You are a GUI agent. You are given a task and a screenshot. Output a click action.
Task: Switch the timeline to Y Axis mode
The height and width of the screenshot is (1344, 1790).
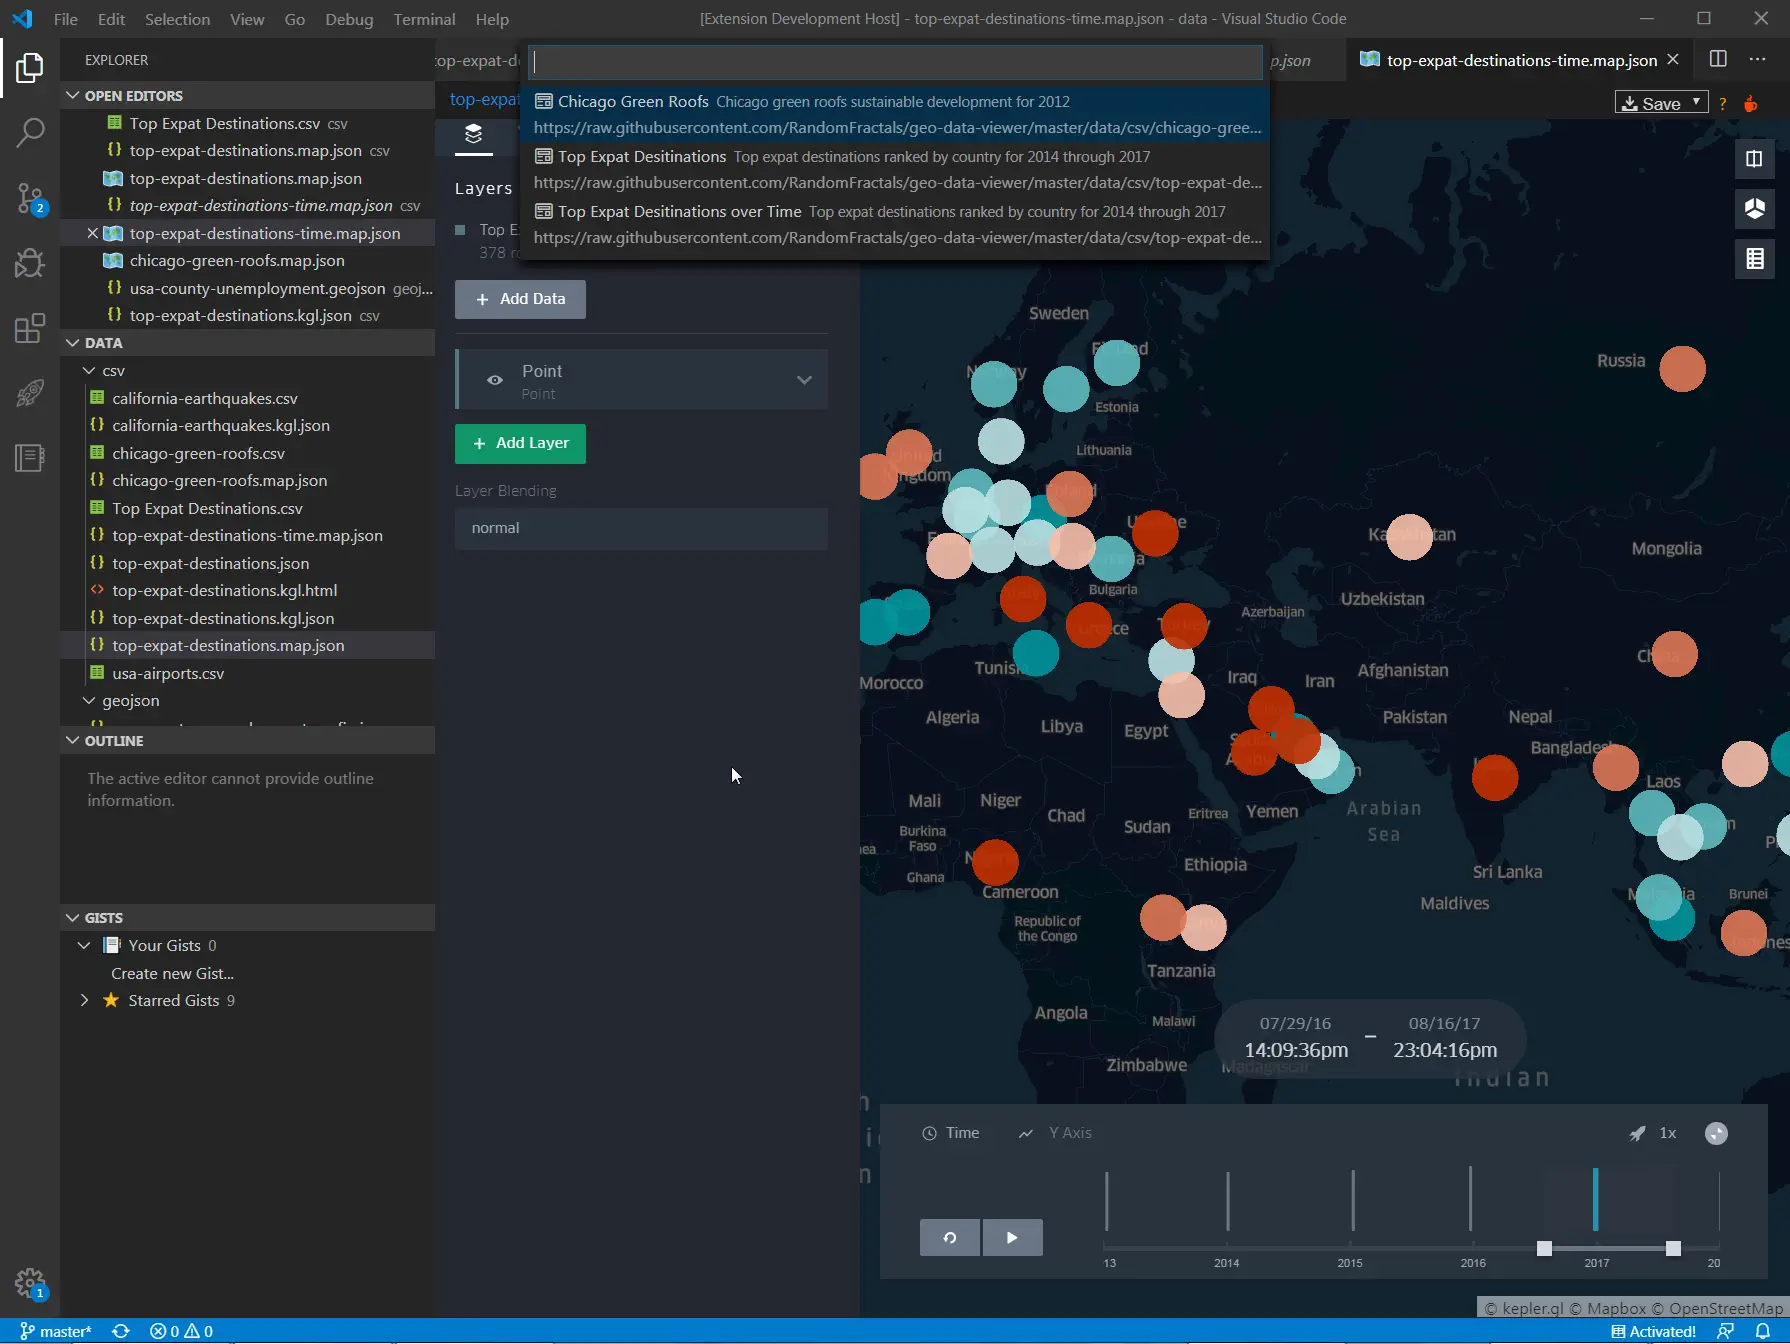(1069, 1133)
